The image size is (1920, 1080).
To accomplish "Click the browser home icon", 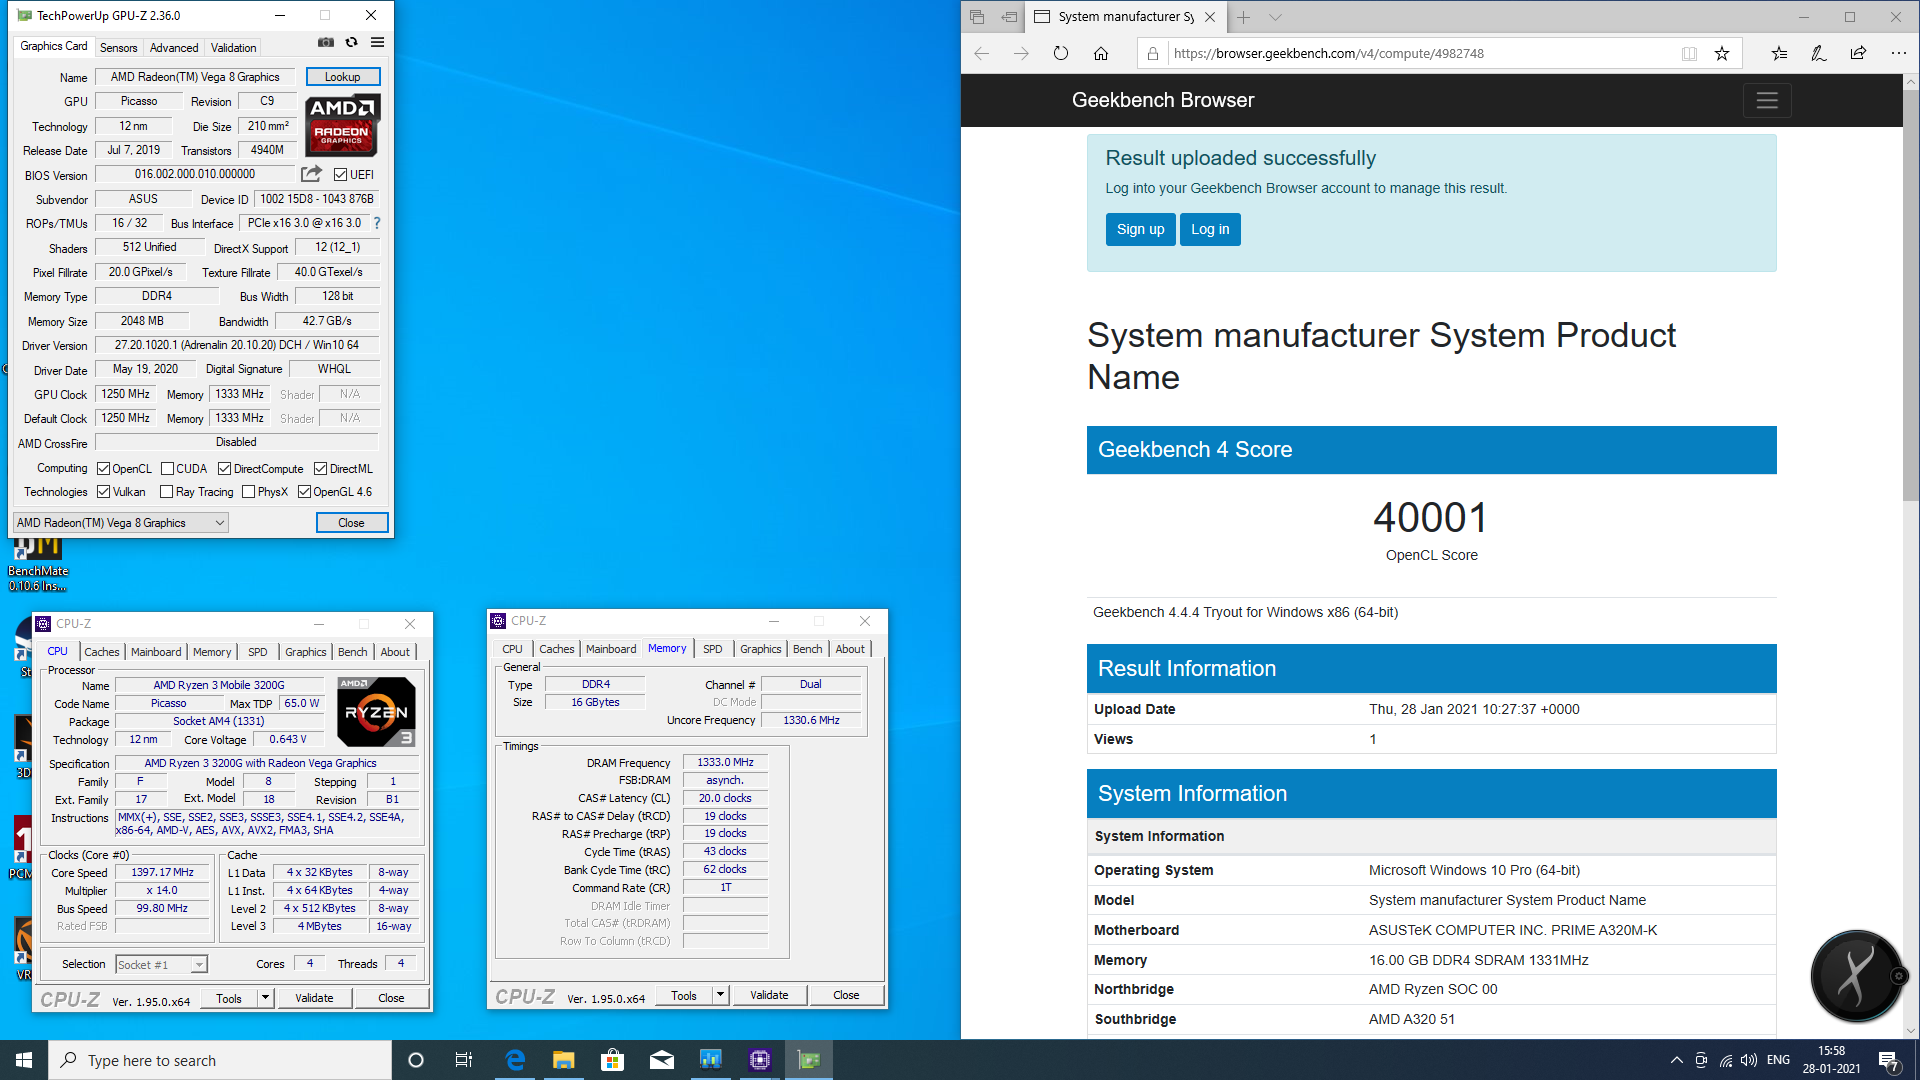I will [1101, 54].
